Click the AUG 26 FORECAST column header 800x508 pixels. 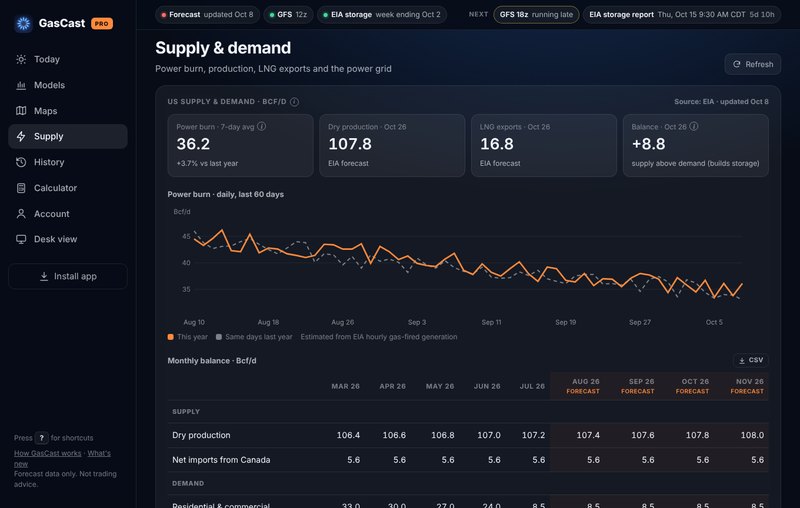click(583, 386)
